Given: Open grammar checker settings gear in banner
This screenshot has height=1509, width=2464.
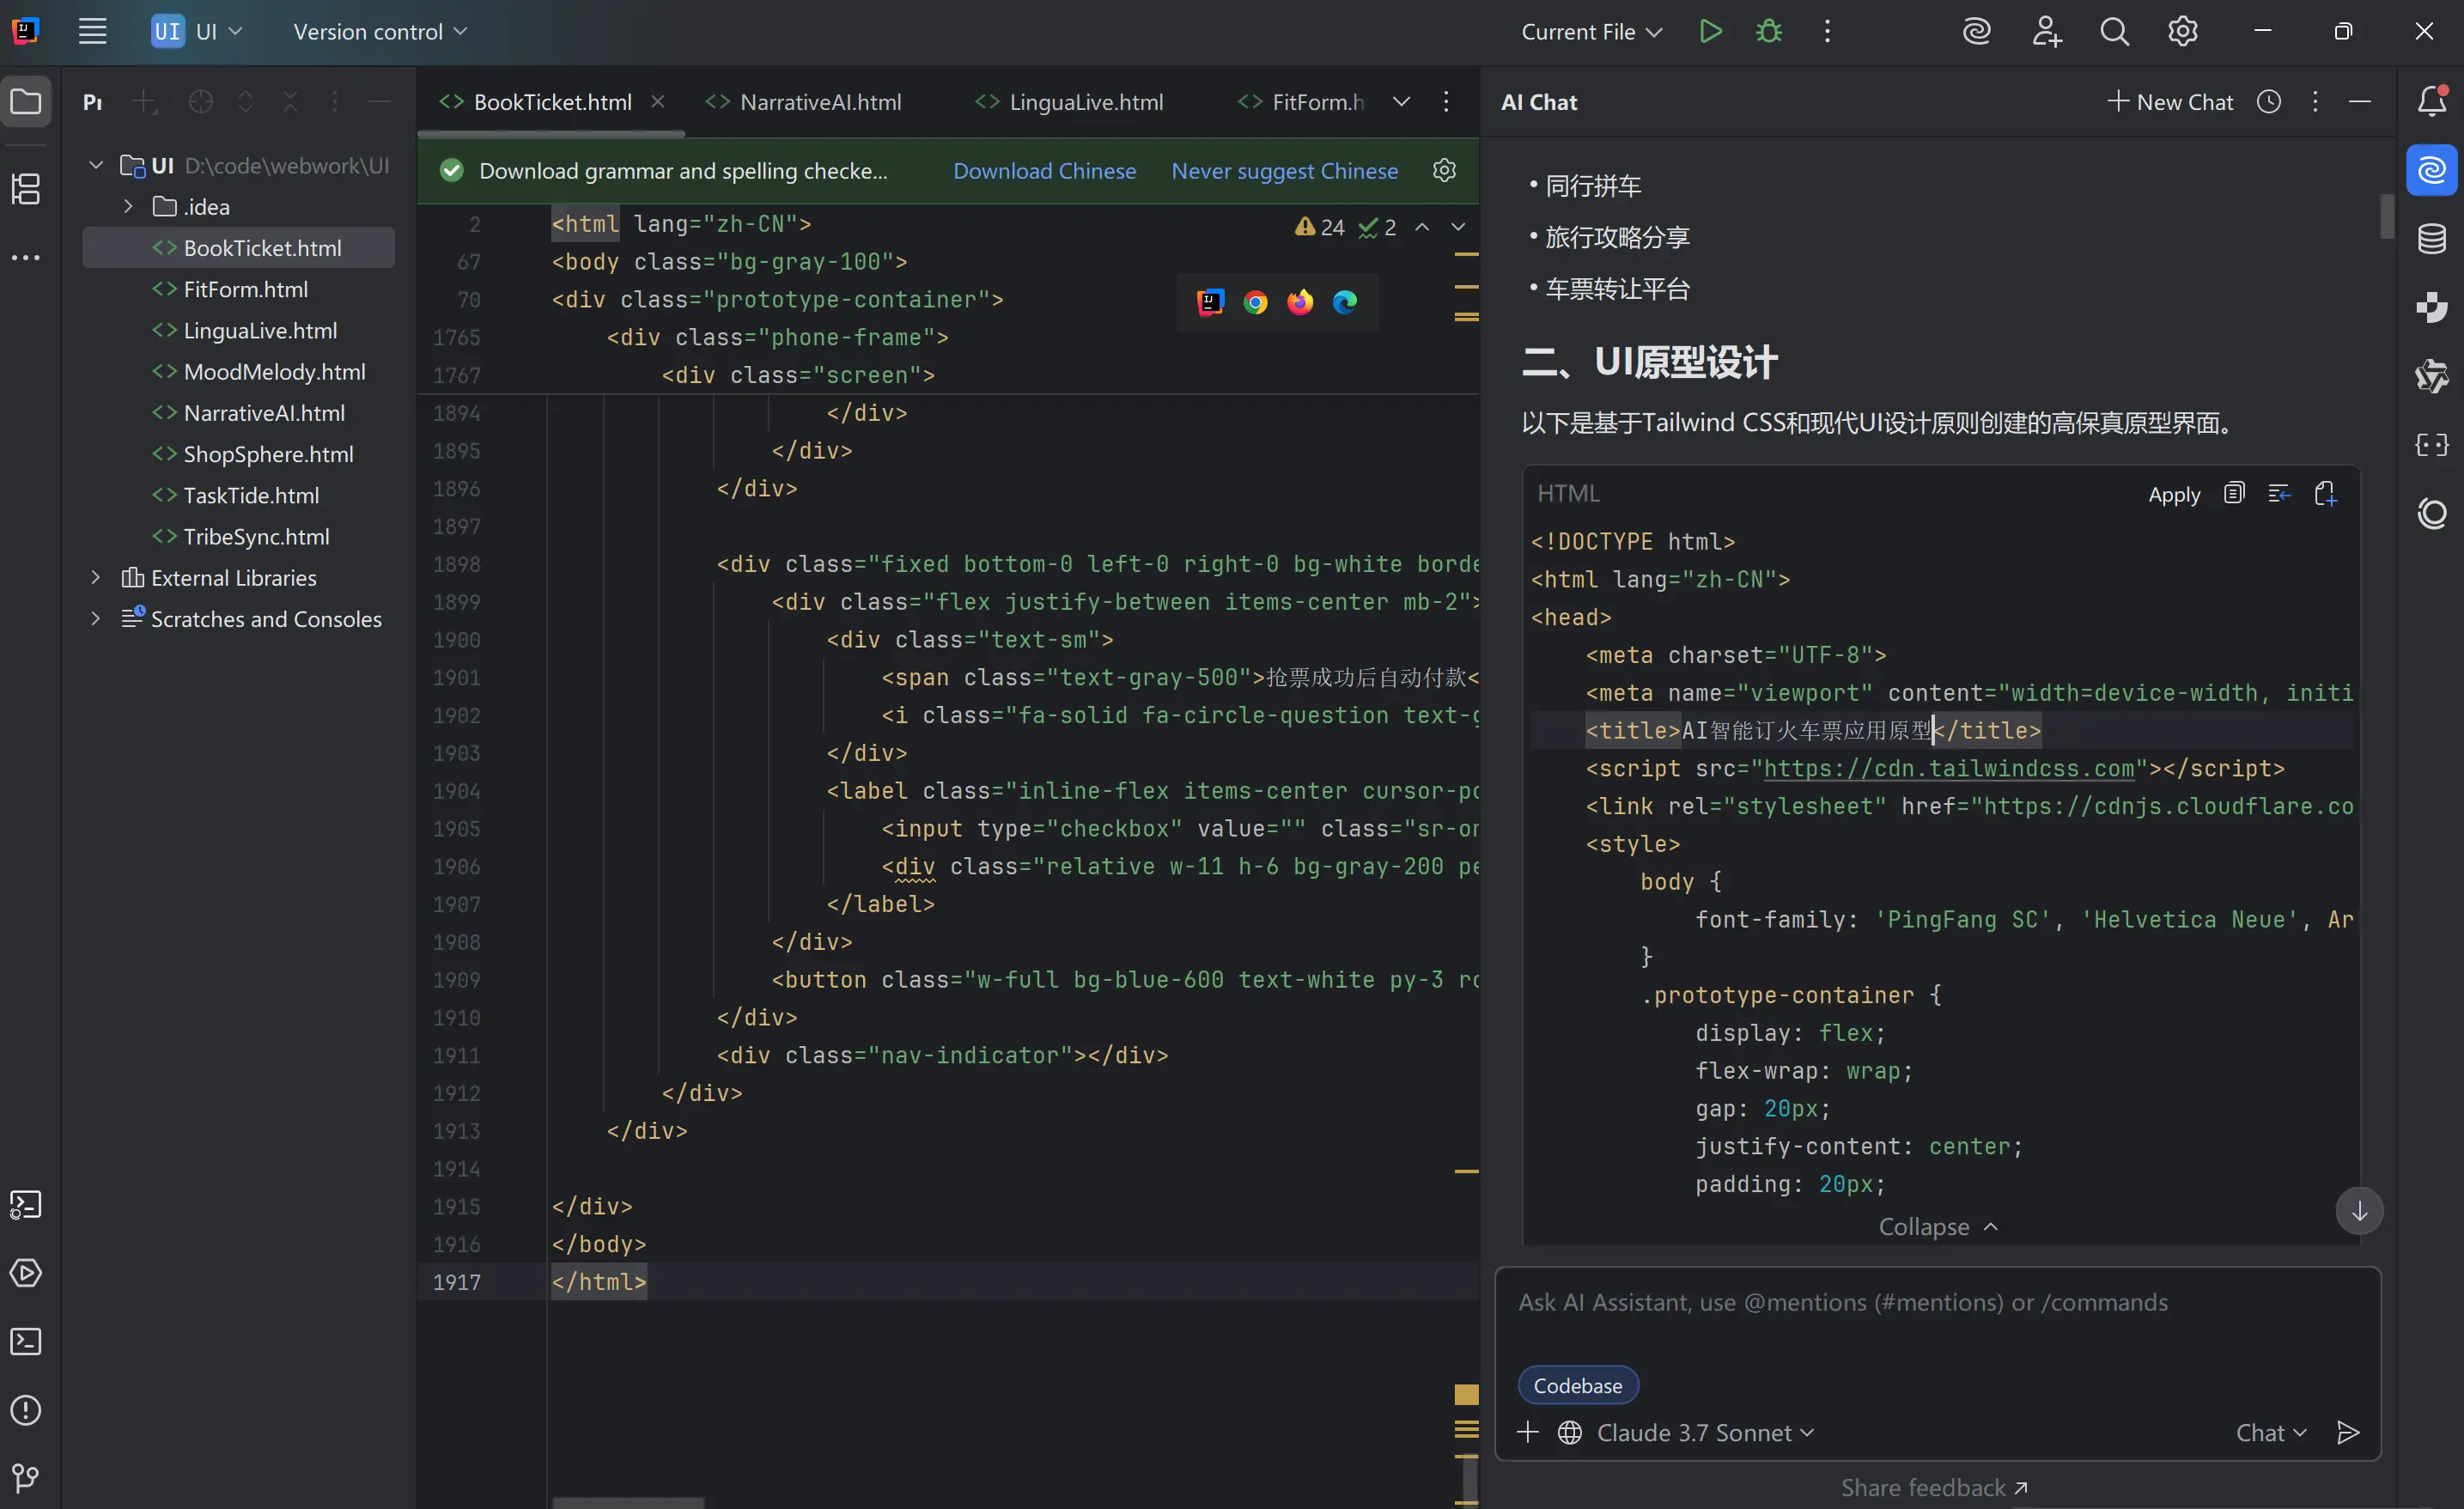Looking at the screenshot, I should coord(1444,170).
